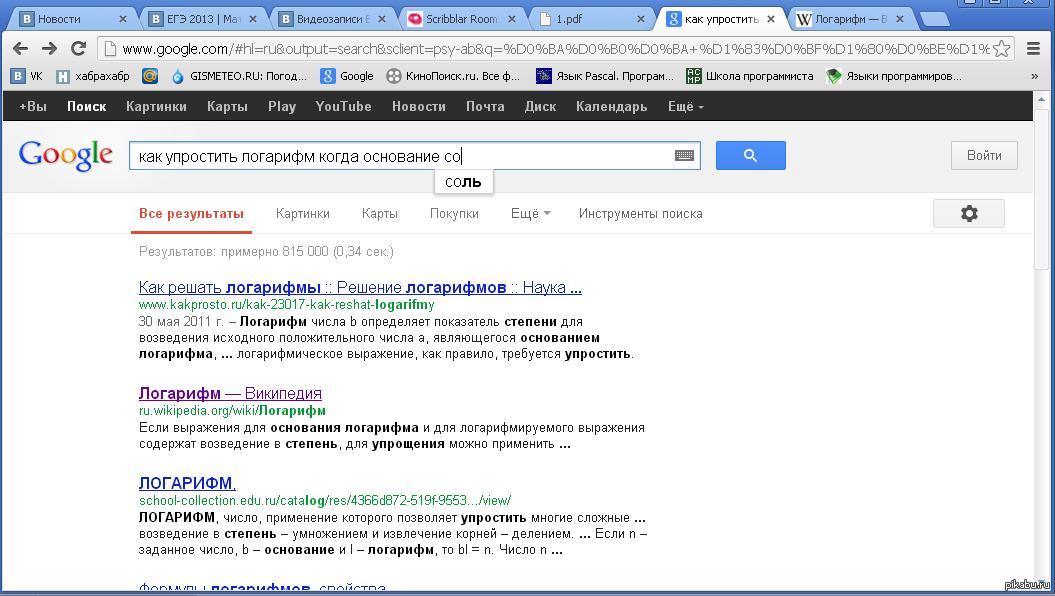
Task: Open the Chrome menu icon
Action: (x=1033, y=48)
